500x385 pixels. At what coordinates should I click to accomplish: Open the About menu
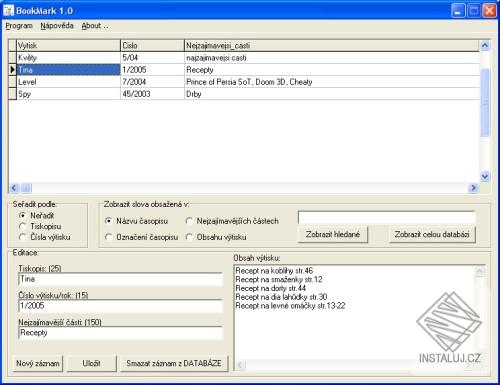(95, 26)
